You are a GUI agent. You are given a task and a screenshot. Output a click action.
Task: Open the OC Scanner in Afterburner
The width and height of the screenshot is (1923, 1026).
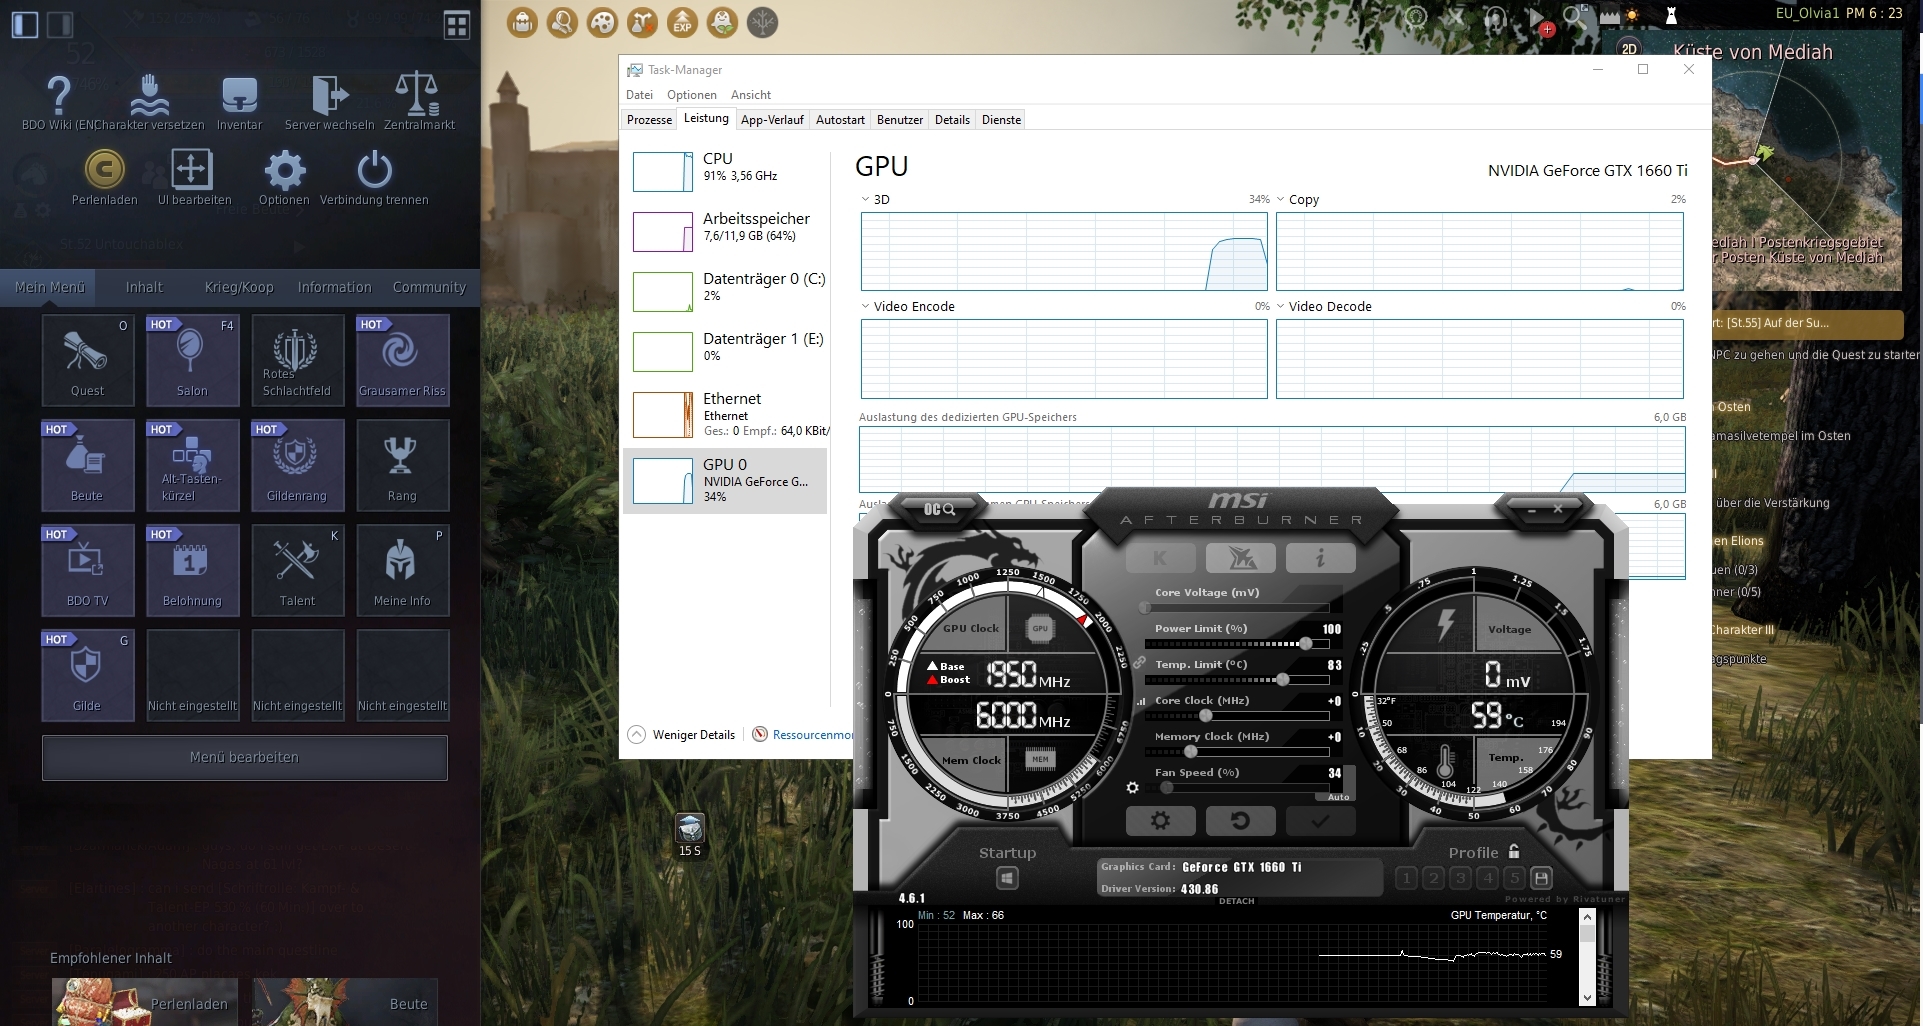pos(938,510)
